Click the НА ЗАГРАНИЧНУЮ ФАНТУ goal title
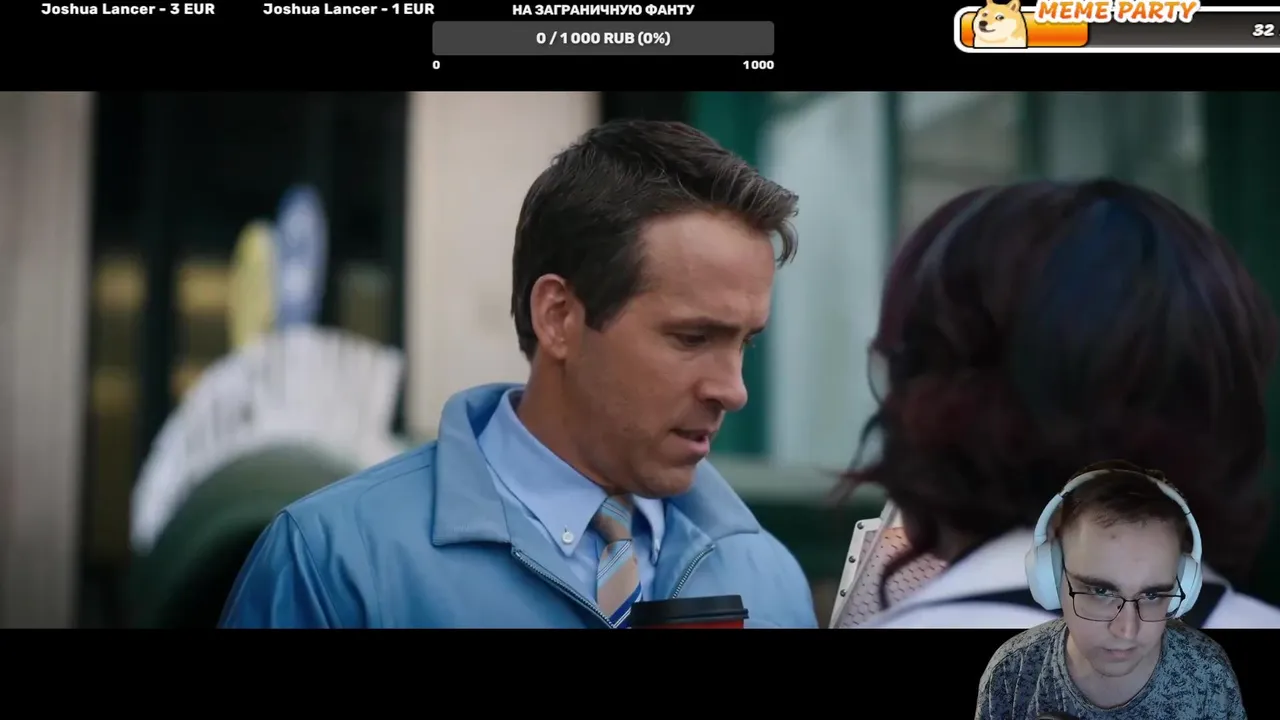Viewport: 1280px width, 720px height. [603, 10]
